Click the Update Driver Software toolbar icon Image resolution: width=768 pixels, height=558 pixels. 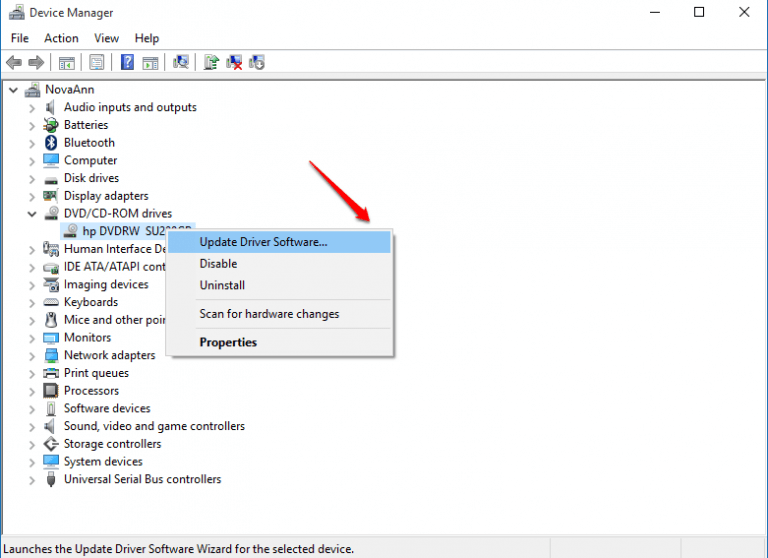click(x=211, y=63)
